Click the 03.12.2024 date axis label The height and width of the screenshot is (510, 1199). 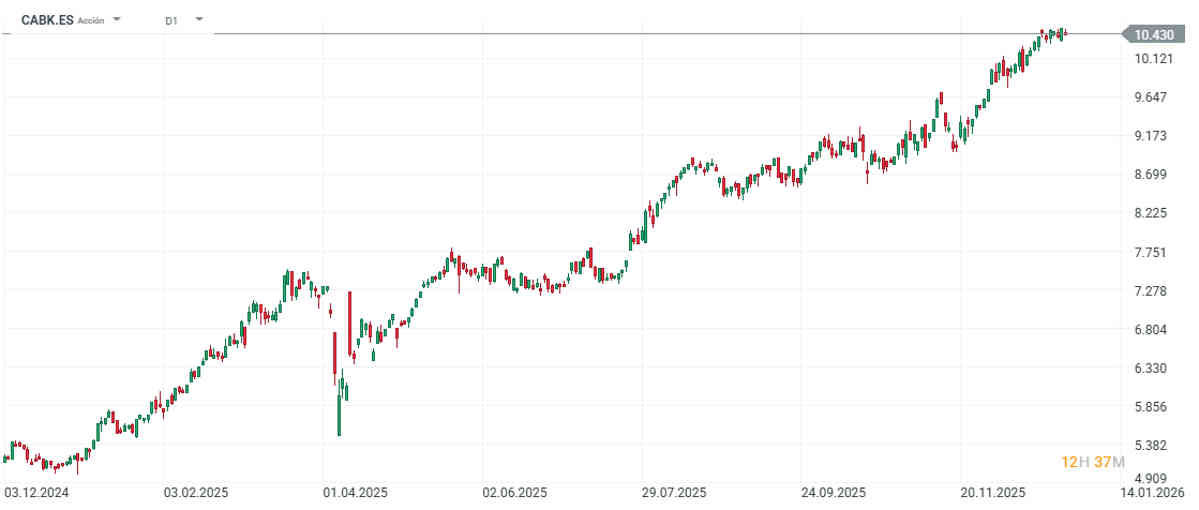coord(37,493)
